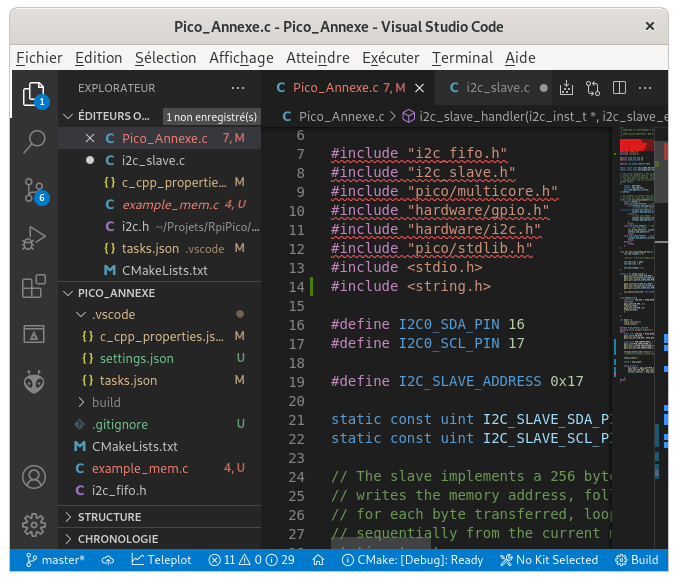
Task: Open CMakeLists.txt in PICO_ANNEXE tree
Action: (160, 447)
